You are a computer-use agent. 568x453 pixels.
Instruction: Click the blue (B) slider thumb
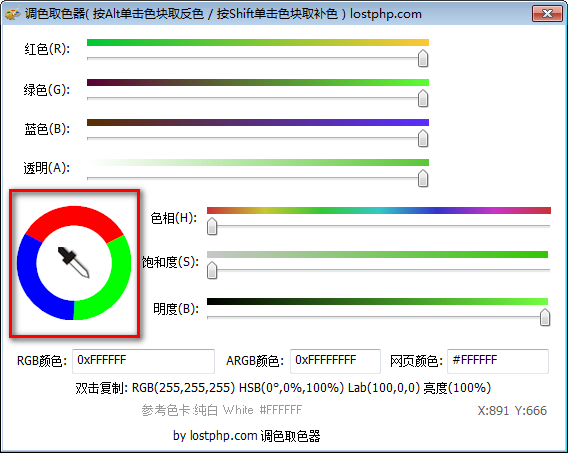(x=423, y=138)
